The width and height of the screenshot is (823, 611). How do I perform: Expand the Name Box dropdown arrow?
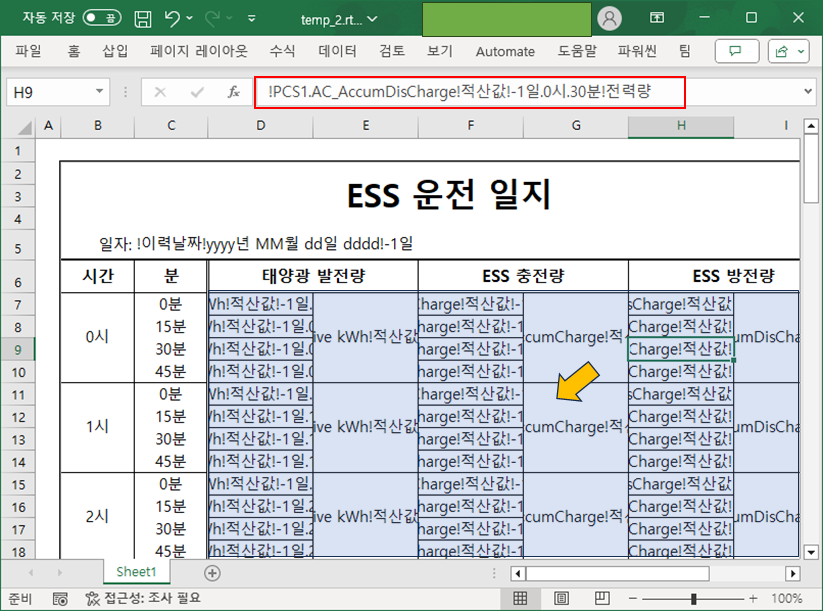click(99, 92)
